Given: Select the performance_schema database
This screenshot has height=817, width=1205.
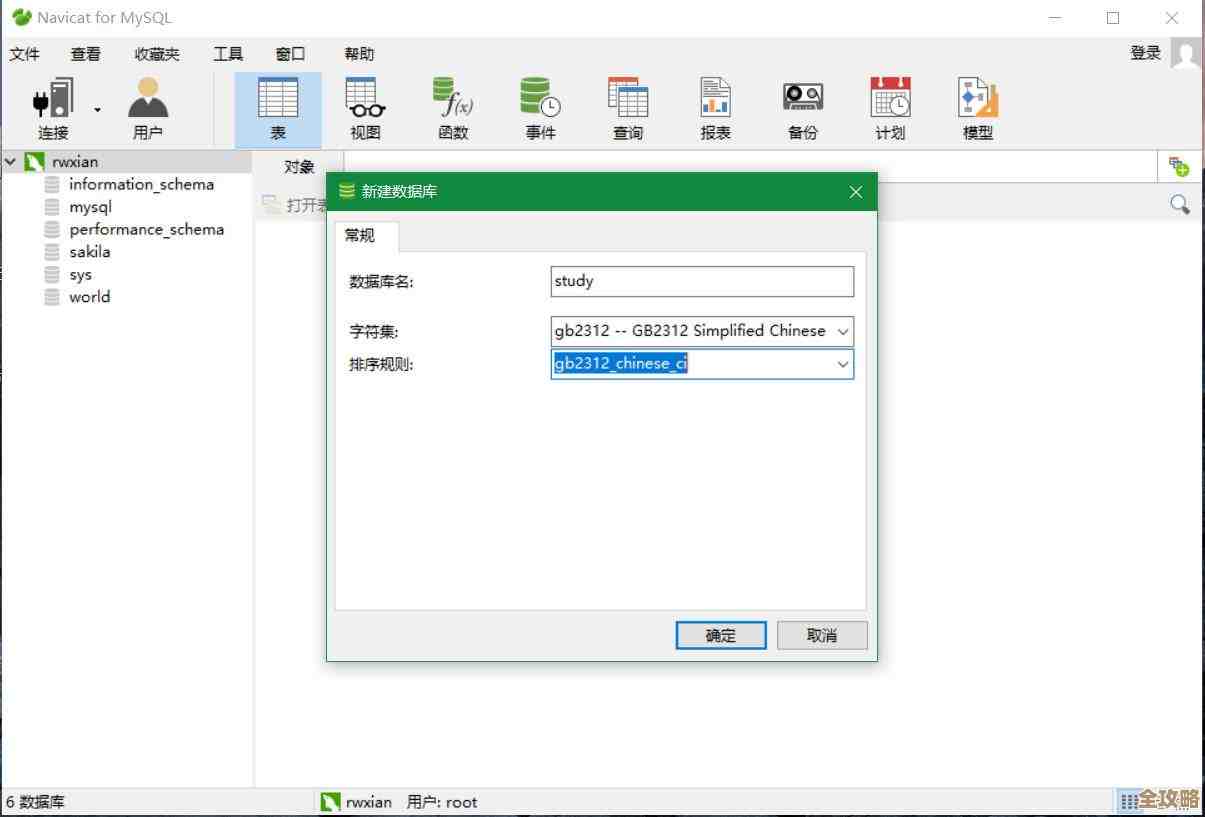Looking at the screenshot, I should point(146,229).
